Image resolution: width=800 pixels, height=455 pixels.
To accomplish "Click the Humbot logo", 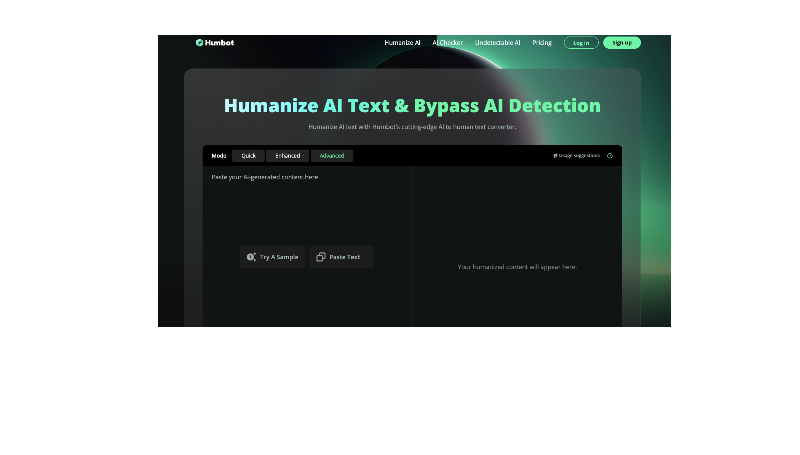I will [x=215, y=43].
